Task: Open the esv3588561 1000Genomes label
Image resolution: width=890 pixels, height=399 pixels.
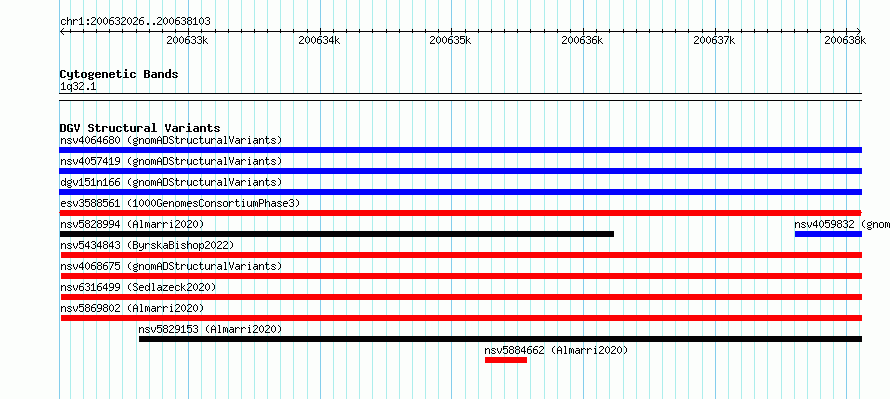Action: [180, 203]
